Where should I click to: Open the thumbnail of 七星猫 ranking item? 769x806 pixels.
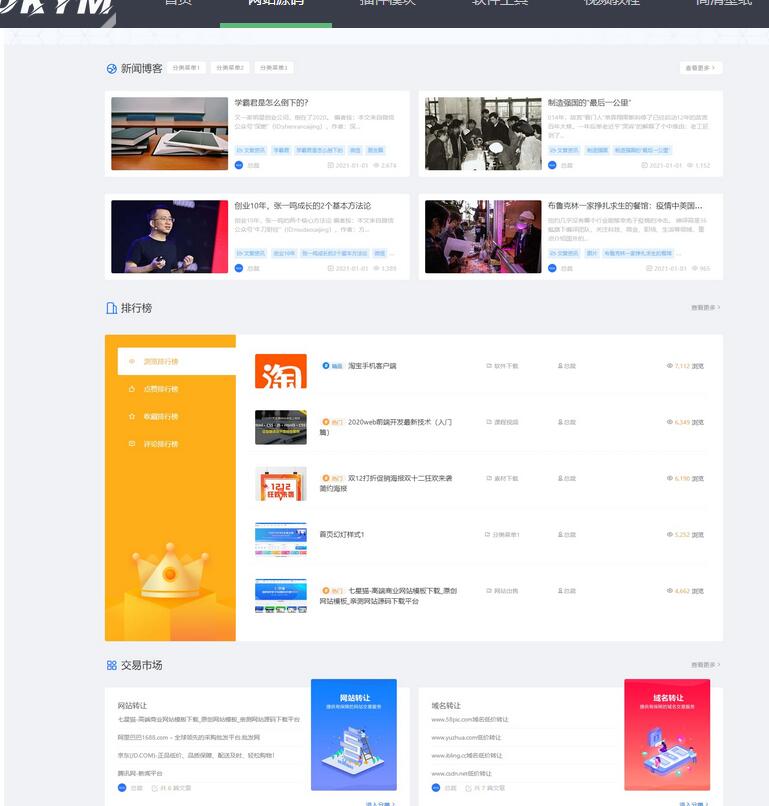click(281, 596)
